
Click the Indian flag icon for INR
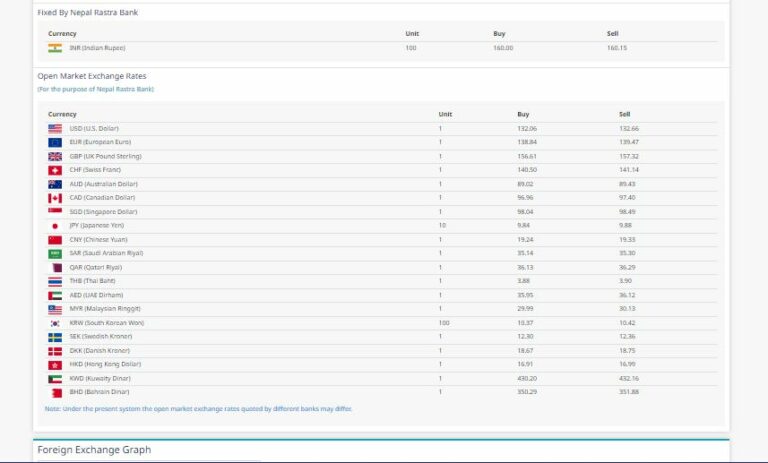[x=55, y=48]
